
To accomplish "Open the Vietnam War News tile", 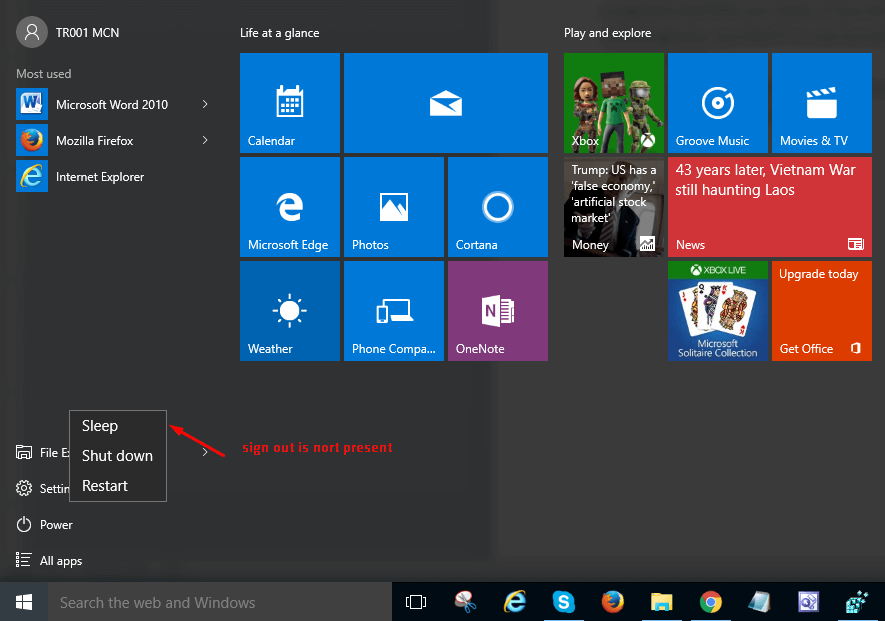I will pyautogui.click(x=769, y=207).
